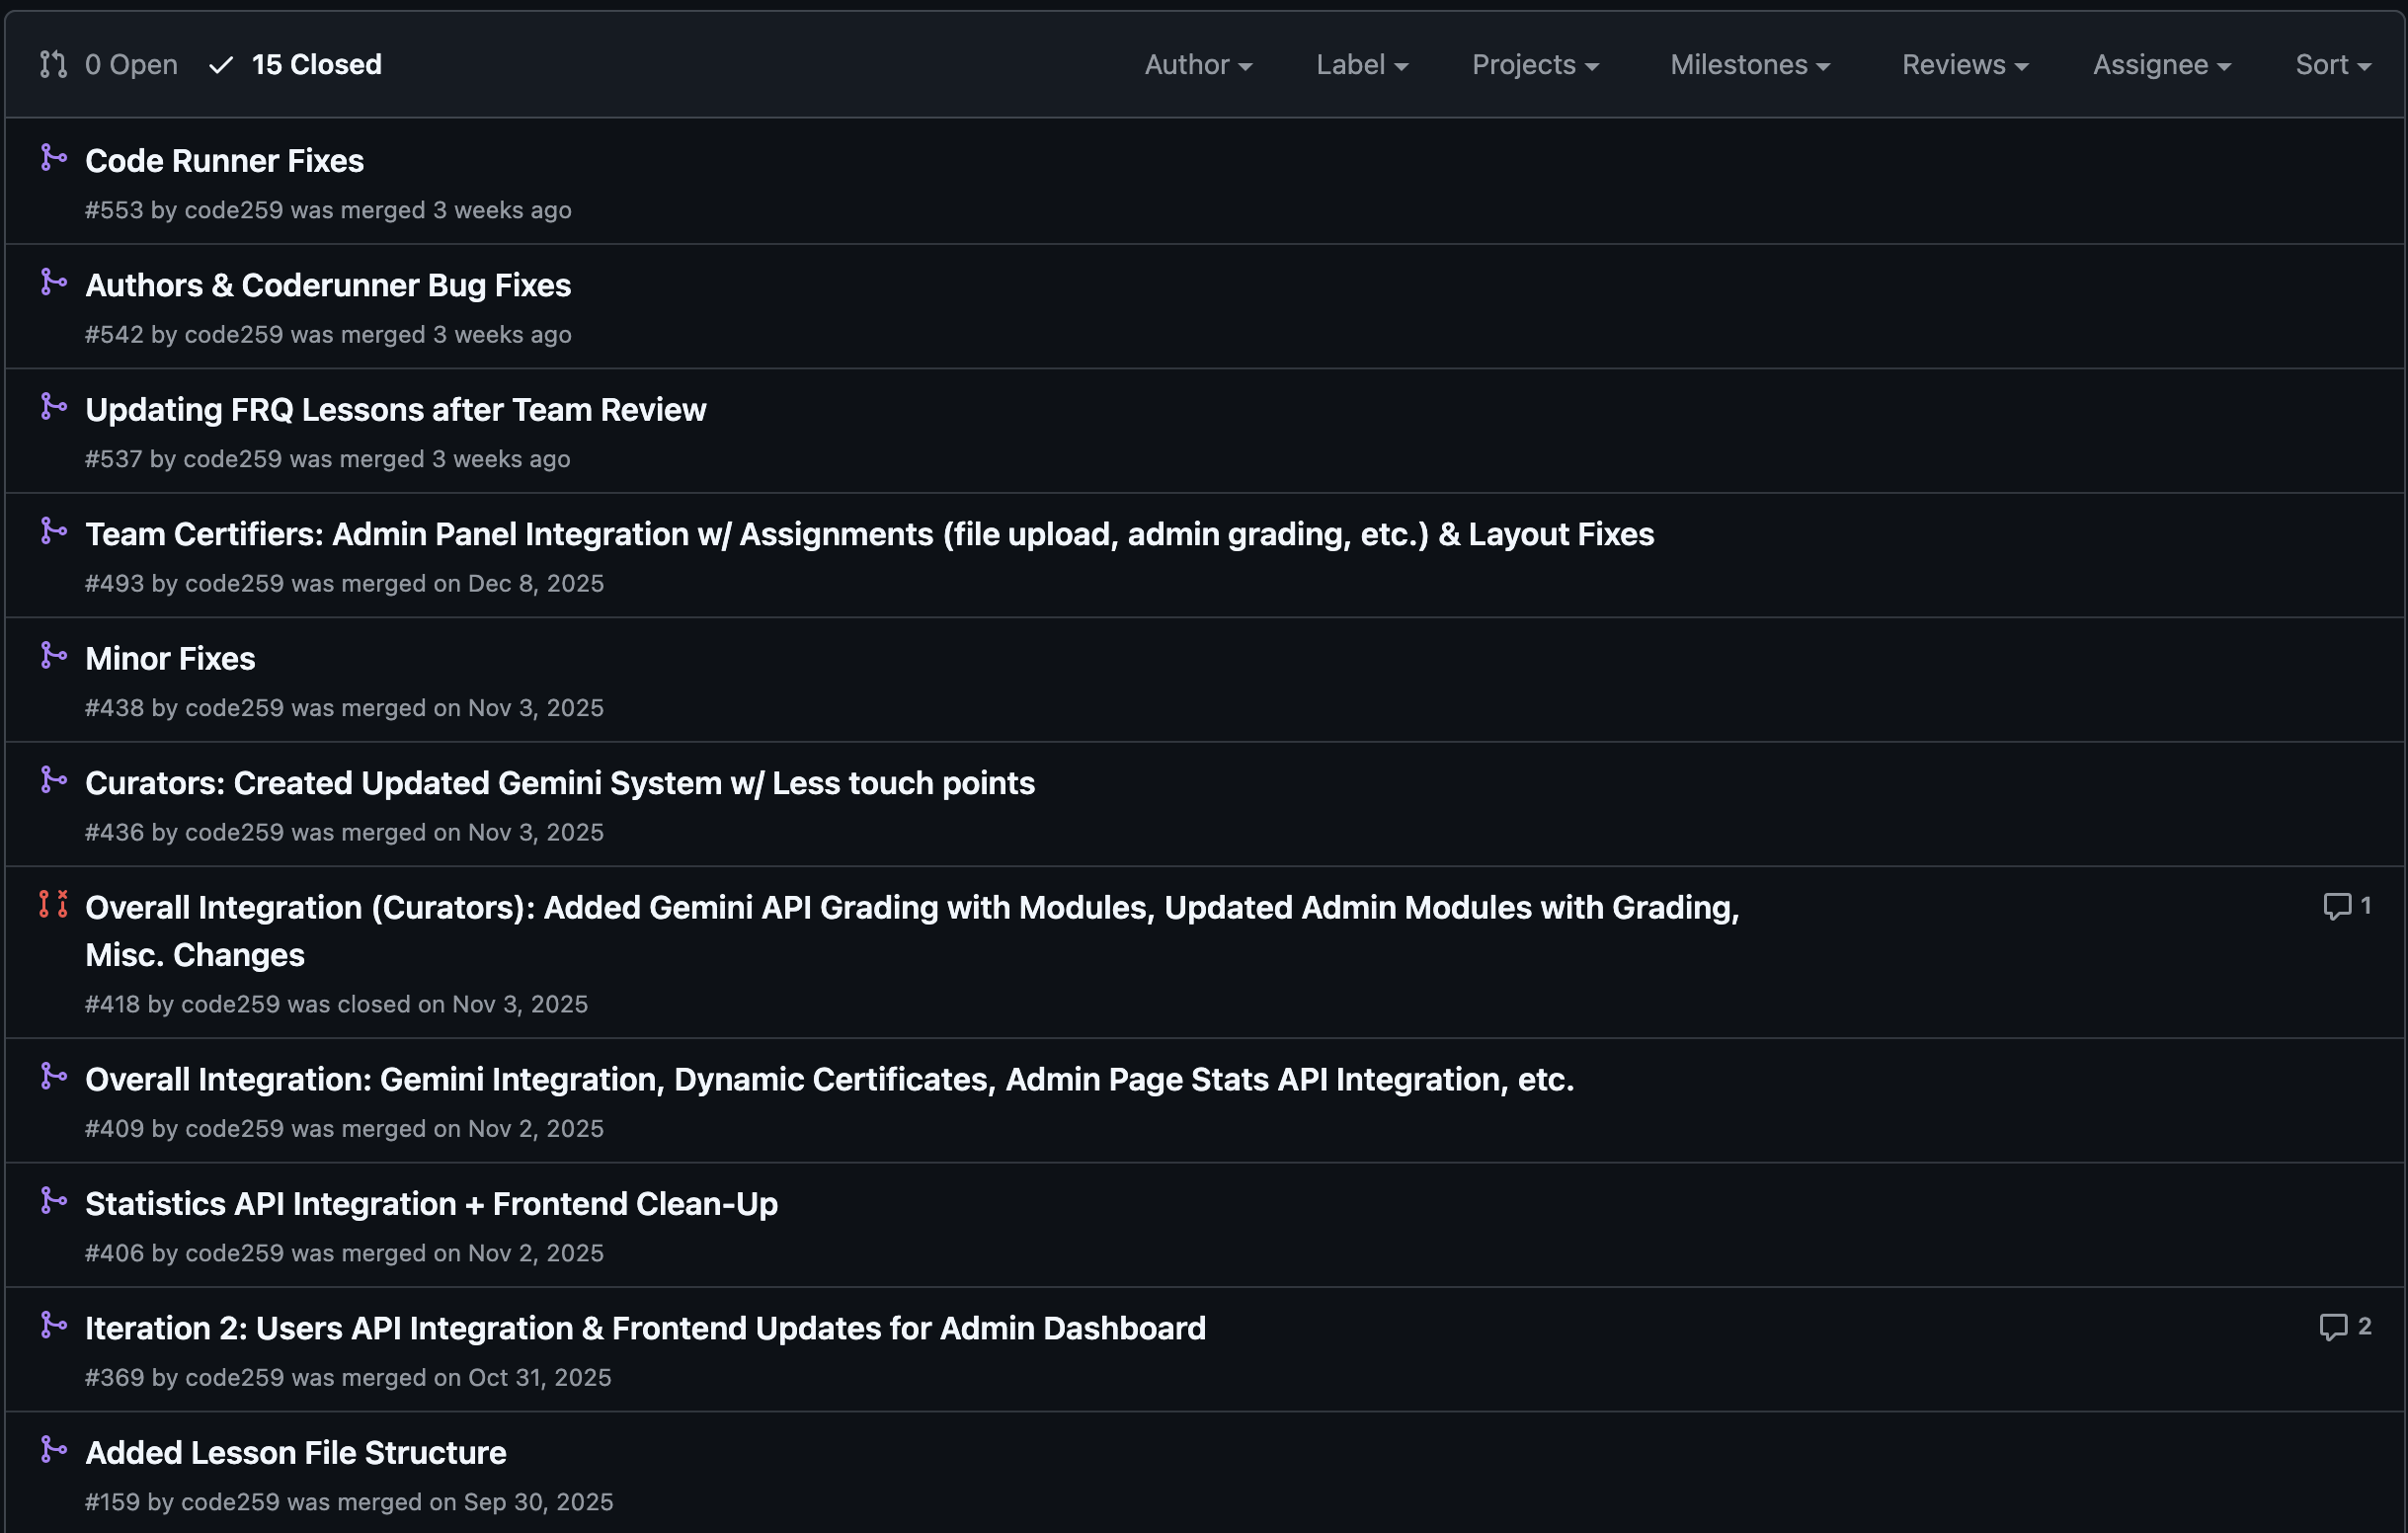Click the code259 author link on #553
2408x1533 pixels.
(234, 210)
